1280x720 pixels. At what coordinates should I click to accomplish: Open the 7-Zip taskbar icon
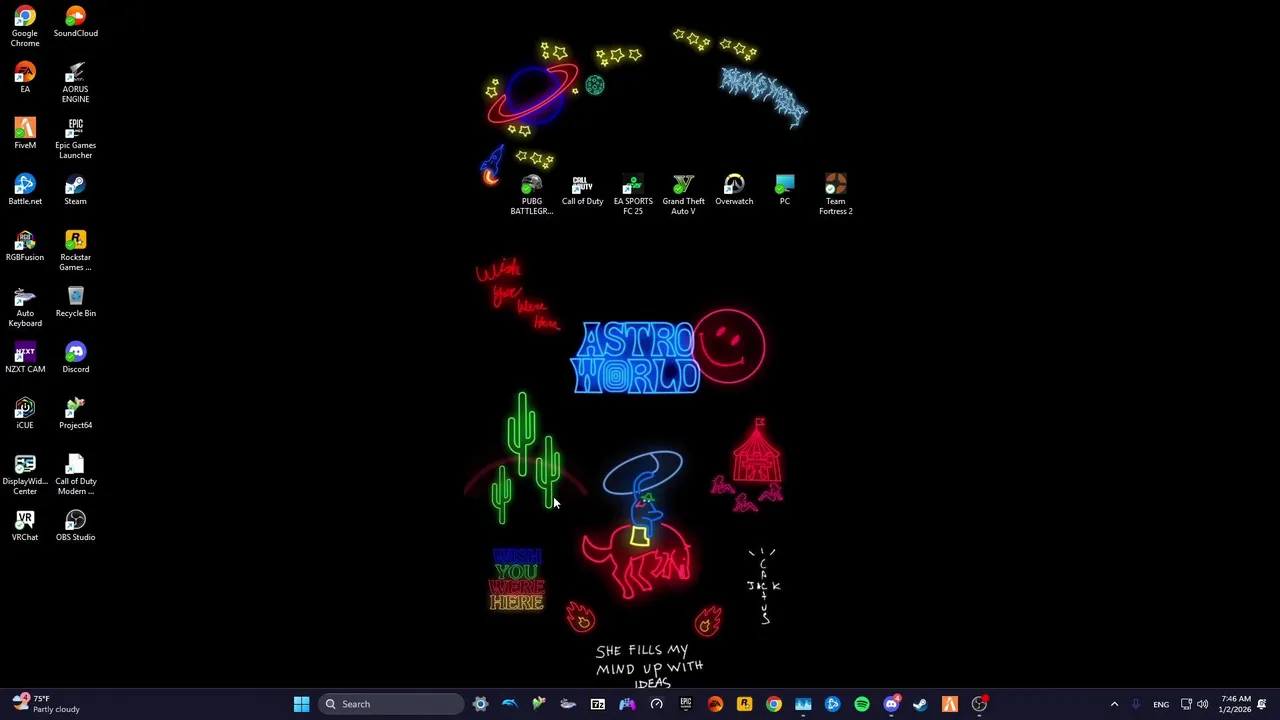coord(597,704)
